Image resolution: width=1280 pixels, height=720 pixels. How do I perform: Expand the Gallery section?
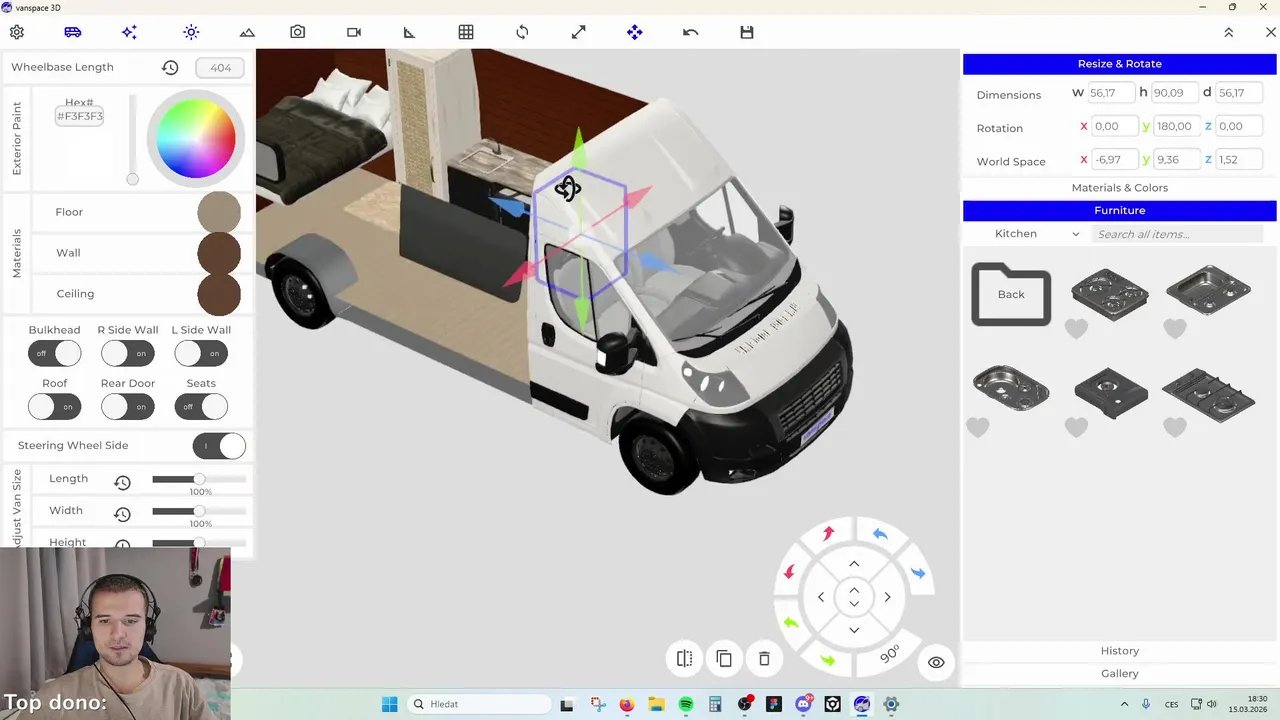(1119, 674)
